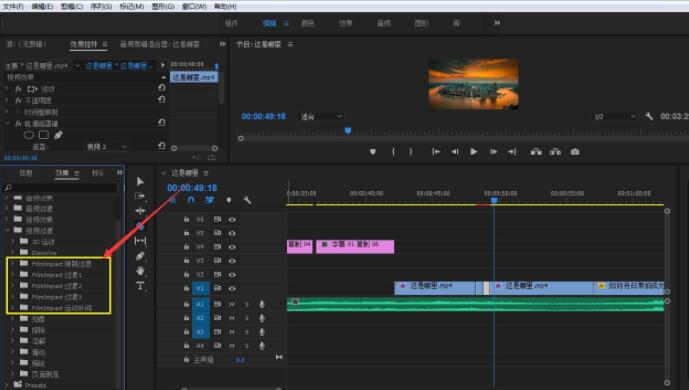Click Mark In button

(393, 152)
